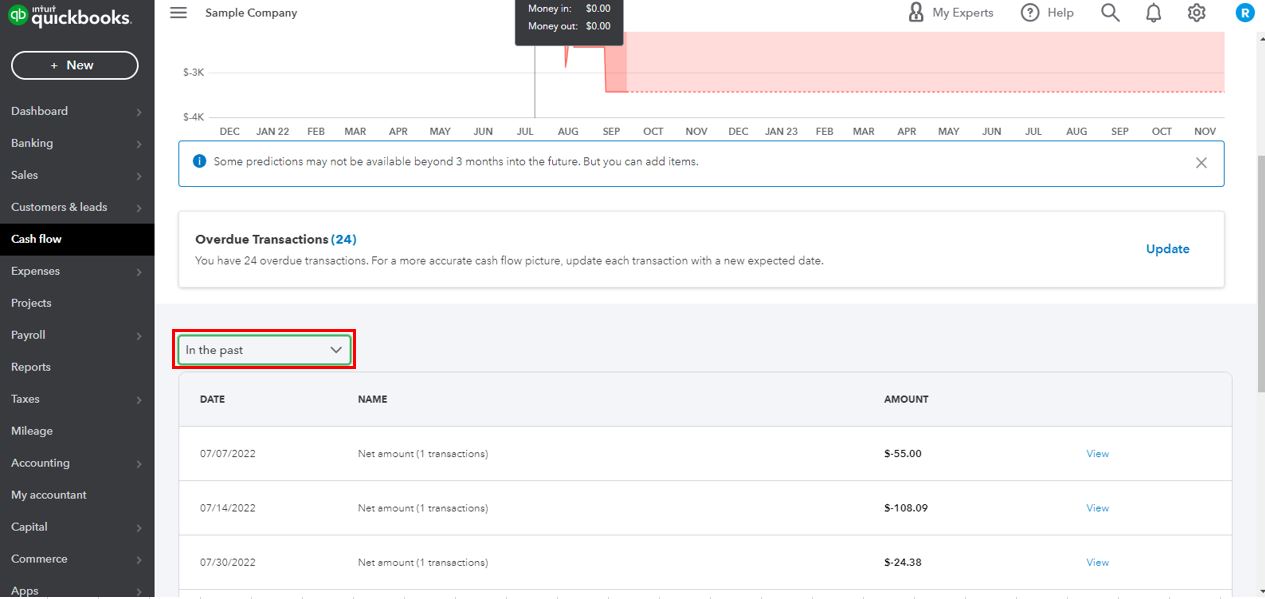
Task: Open Commerce in the sidebar
Action: pyautogui.click(x=39, y=559)
